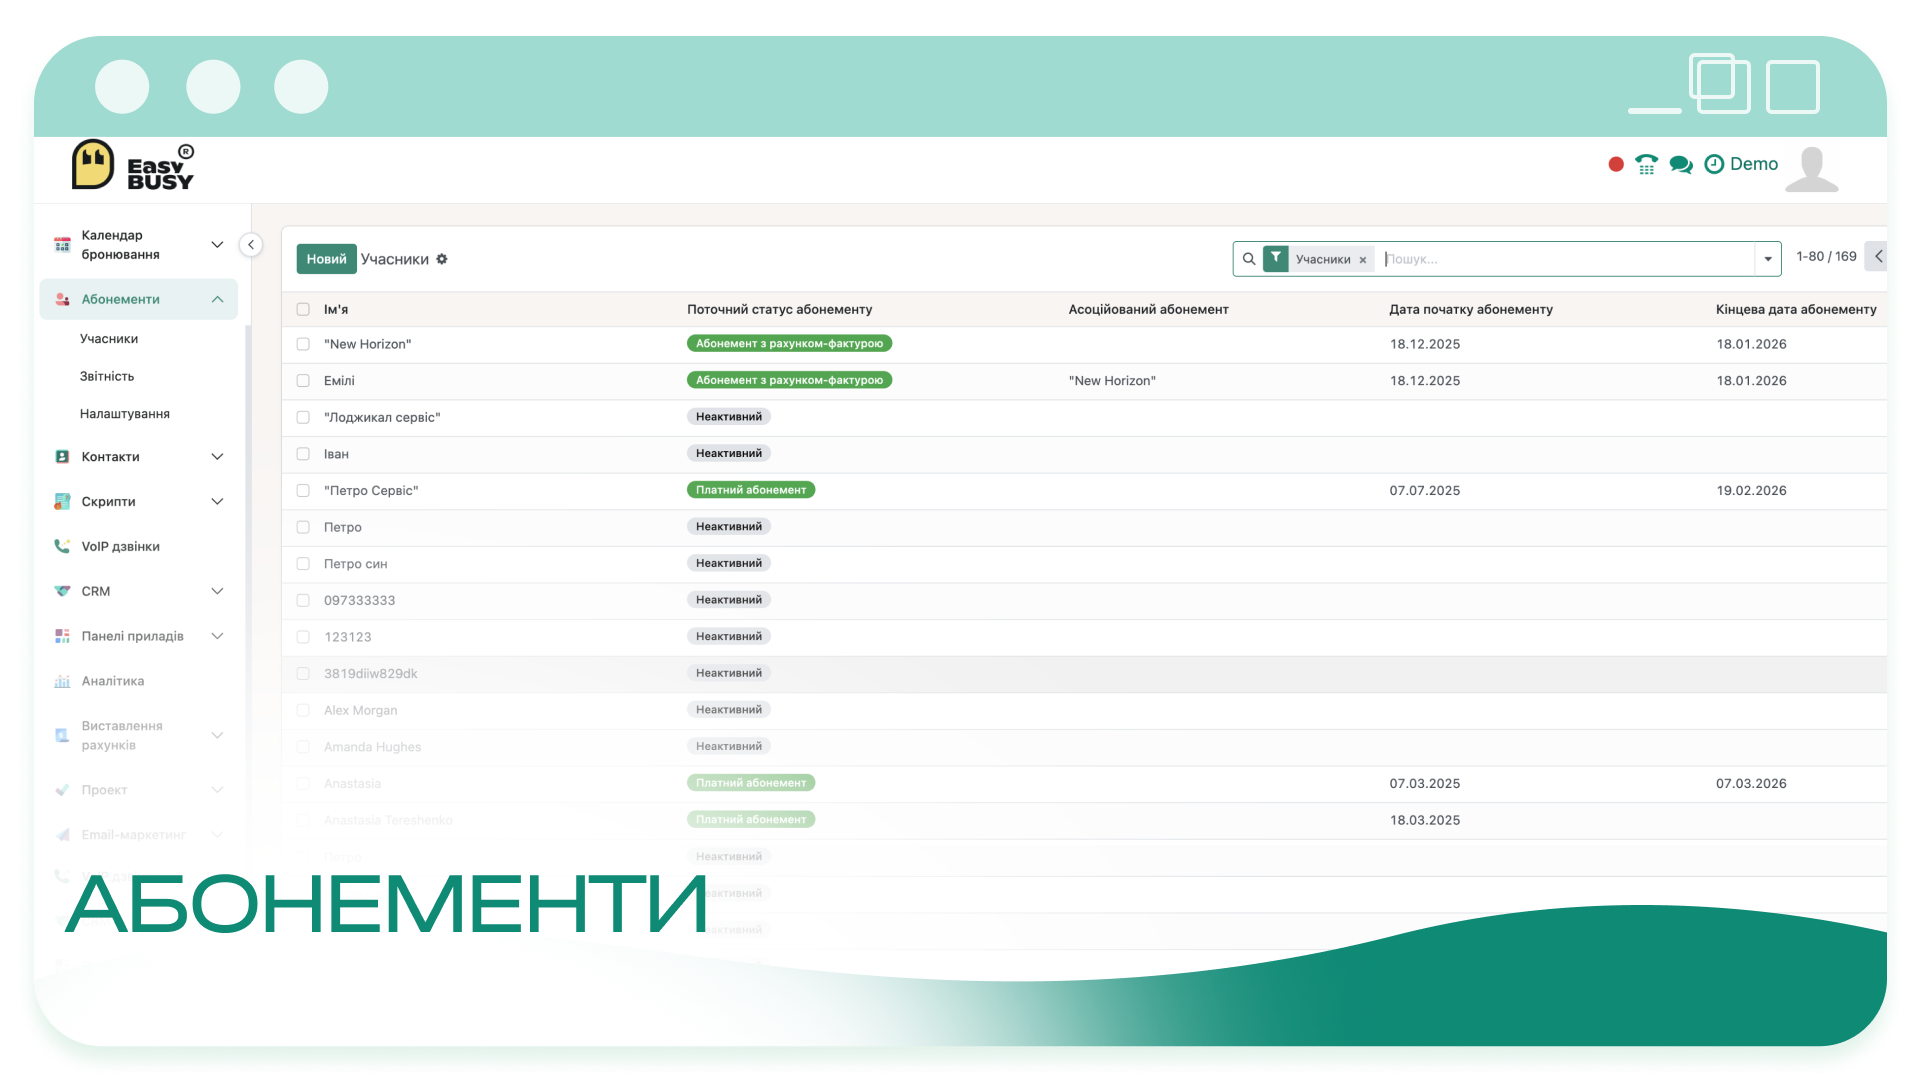This screenshot has width=1920, height=1080.
Task: Click the clock icon beside Demo
Action: pos(1714,164)
